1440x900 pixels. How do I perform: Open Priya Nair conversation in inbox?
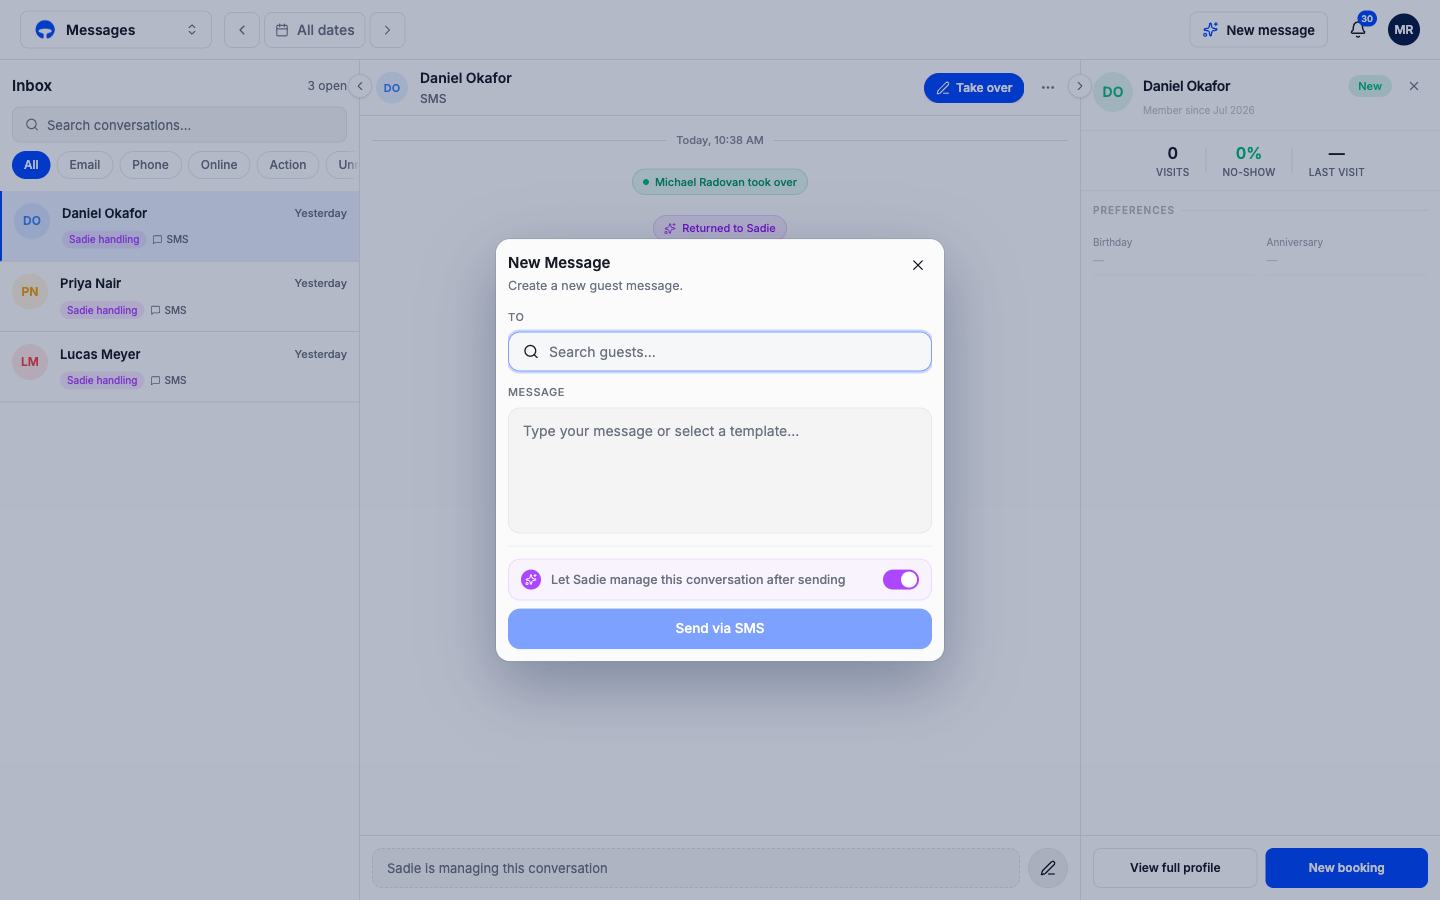click(x=180, y=297)
